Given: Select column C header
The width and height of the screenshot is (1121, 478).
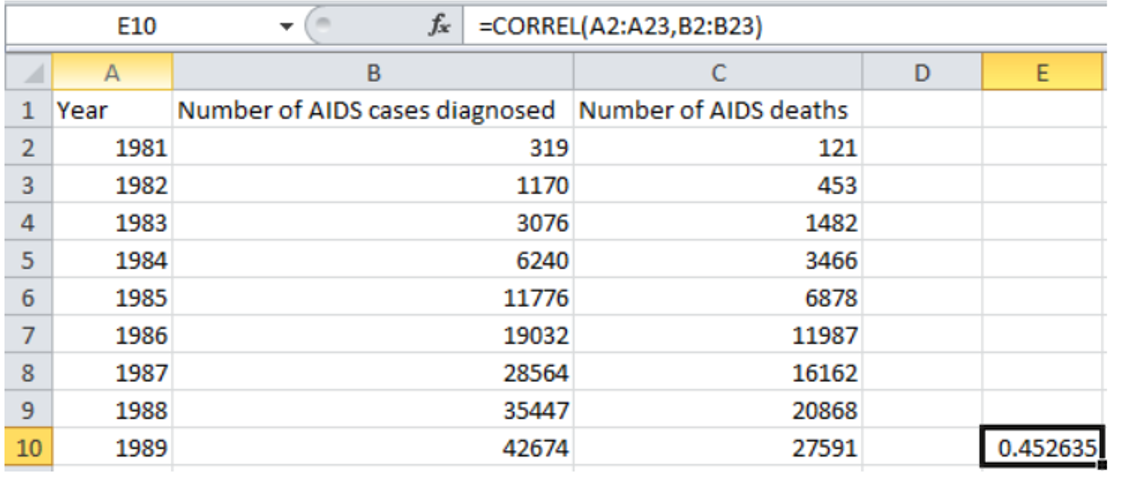Looking at the screenshot, I should pyautogui.click(x=717, y=72).
